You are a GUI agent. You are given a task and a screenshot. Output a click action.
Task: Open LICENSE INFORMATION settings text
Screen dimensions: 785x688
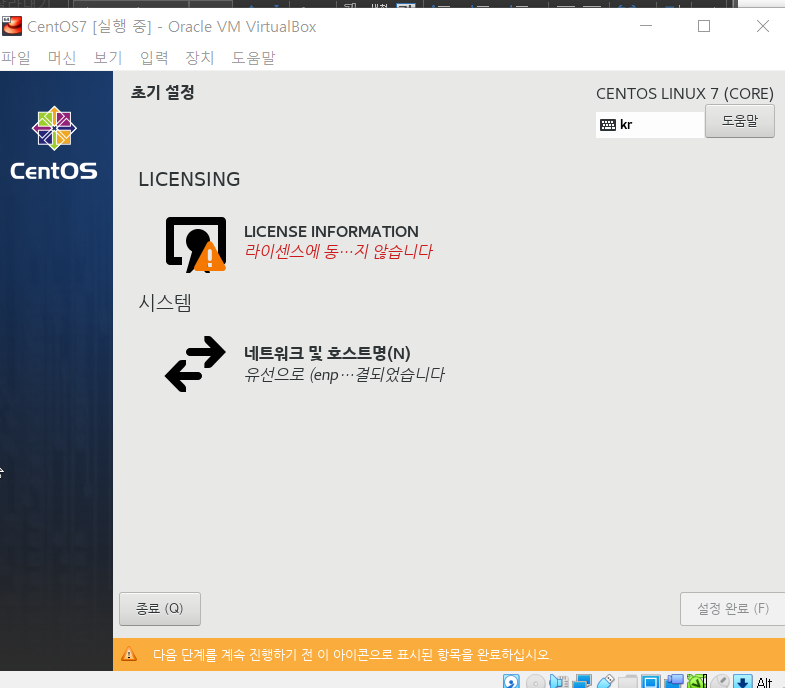331,231
